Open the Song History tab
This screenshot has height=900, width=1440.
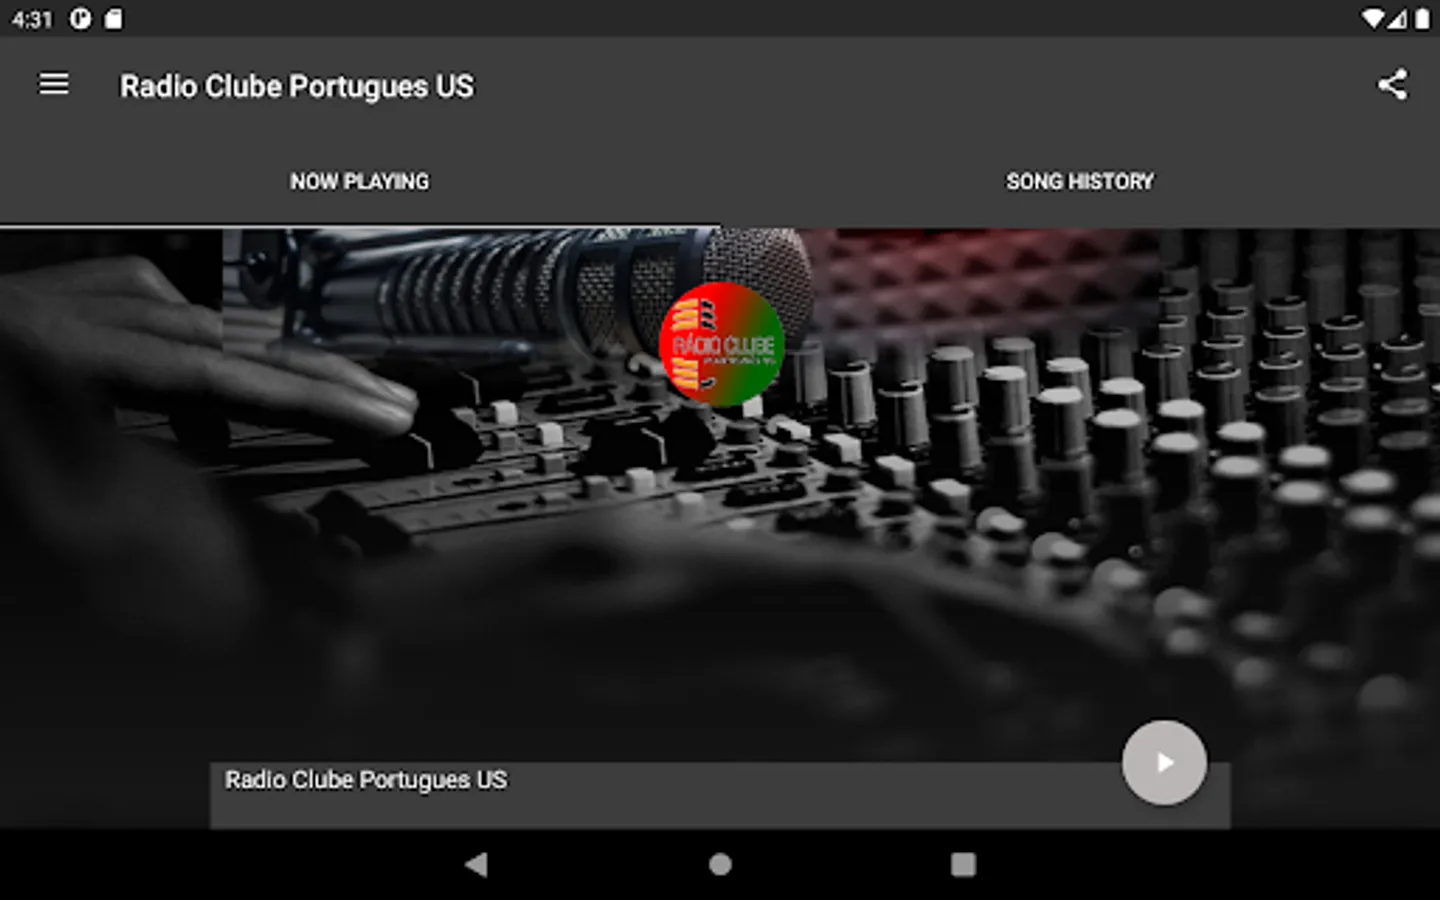1080,181
